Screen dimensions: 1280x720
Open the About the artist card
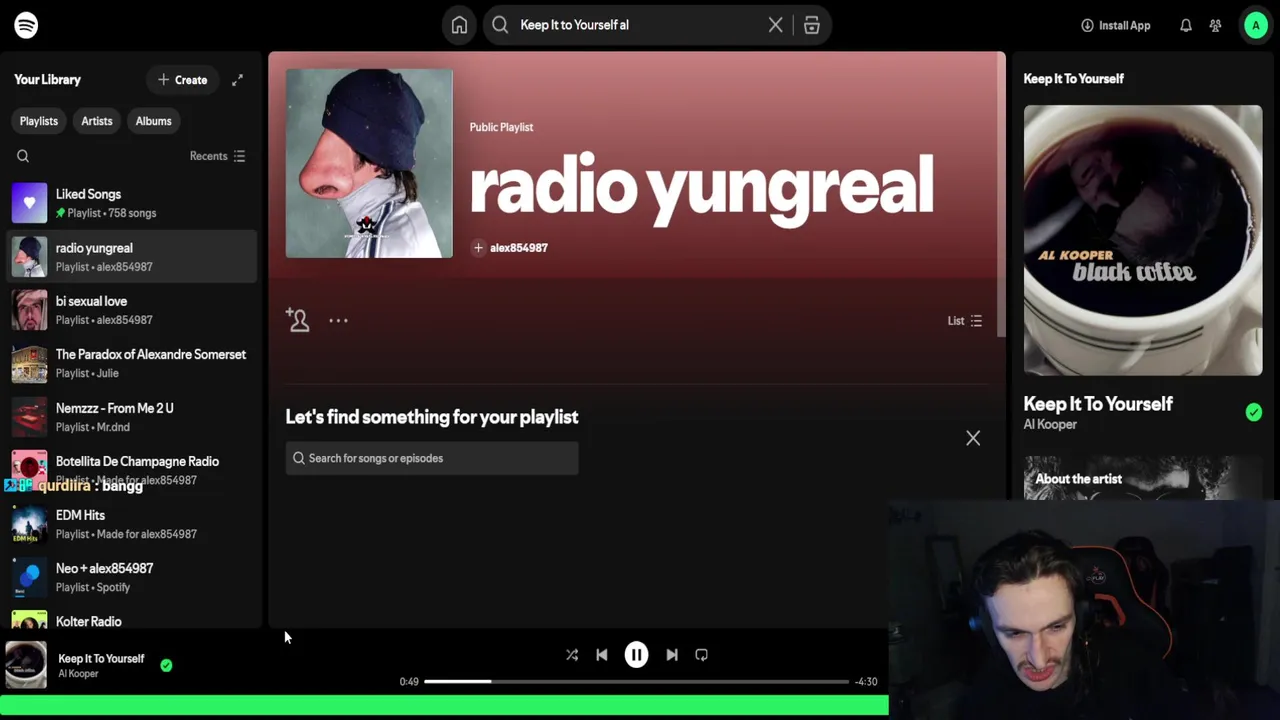(x=1143, y=478)
